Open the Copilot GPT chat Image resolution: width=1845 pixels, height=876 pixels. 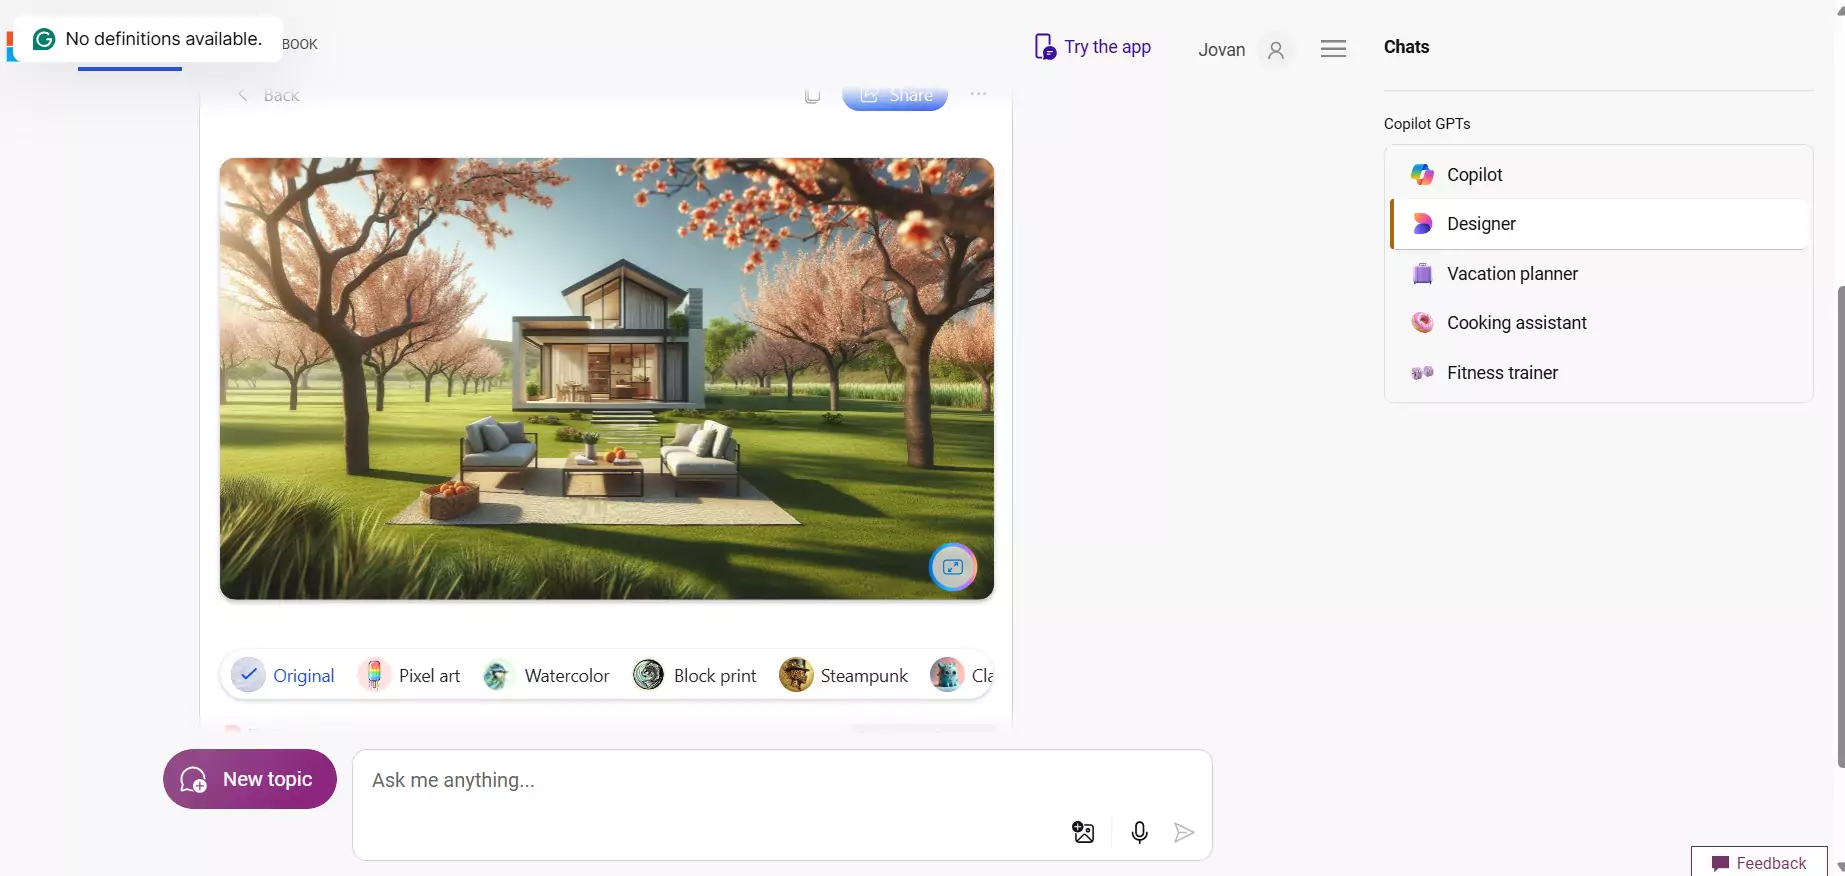(x=1598, y=174)
